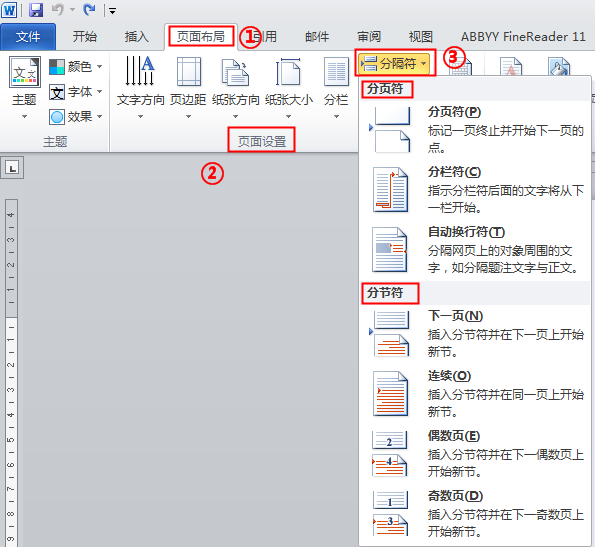Click the 页边距 margins icon
The image size is (595, 547).
point(189,72)
